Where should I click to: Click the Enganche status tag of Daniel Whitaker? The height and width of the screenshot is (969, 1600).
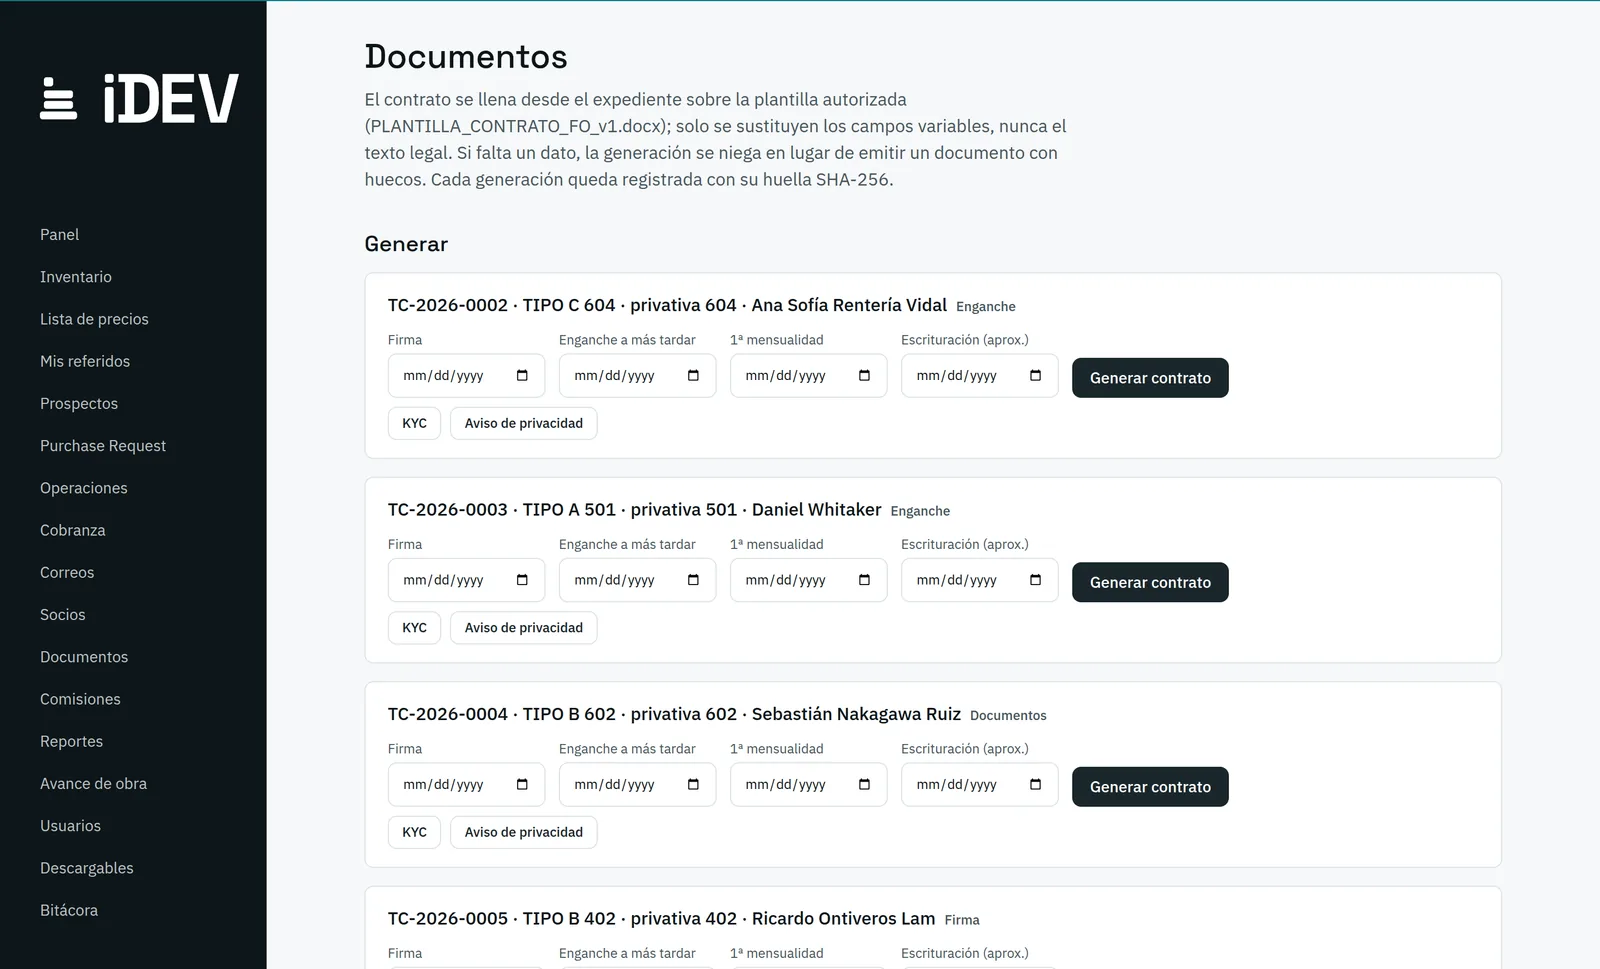tap(920, 511)
